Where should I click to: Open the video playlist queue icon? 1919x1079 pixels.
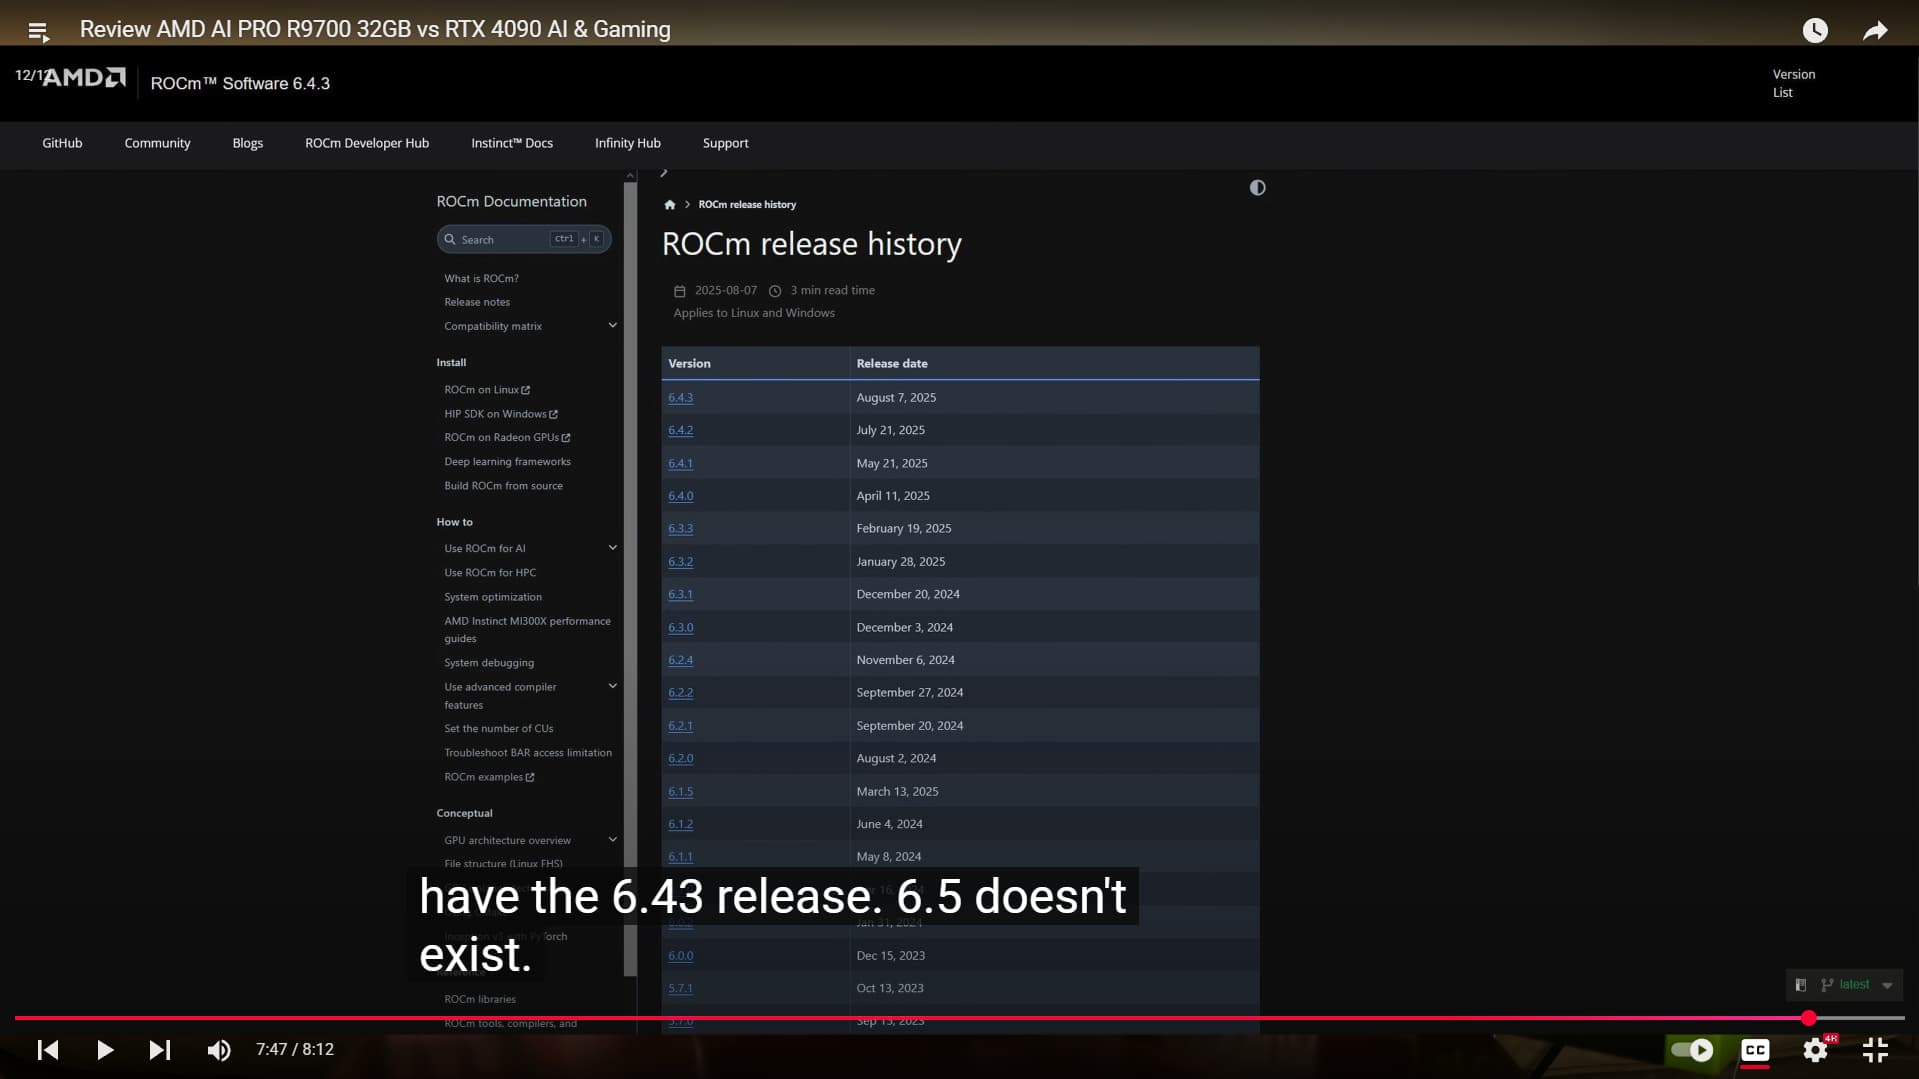pos(38,31)
